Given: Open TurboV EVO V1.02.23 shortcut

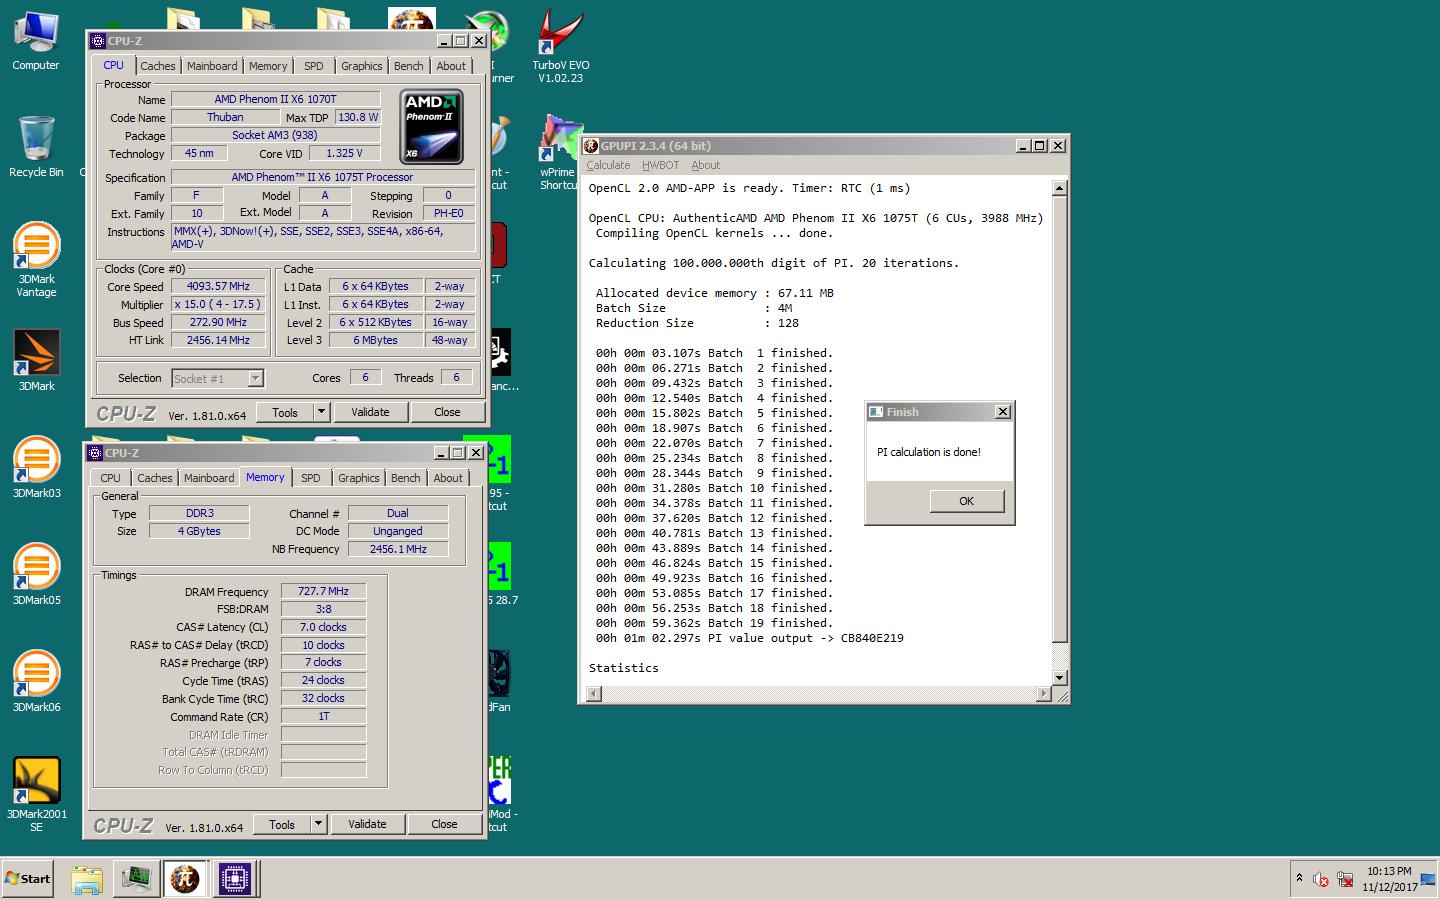Looking at the screenshot, I should tap(559, 46).
